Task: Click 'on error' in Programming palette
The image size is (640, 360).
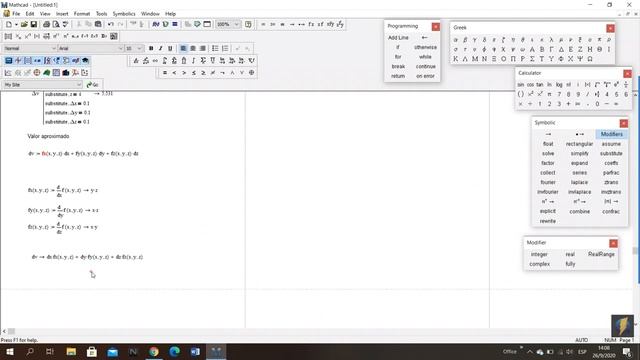Action: tap(425, 76)
